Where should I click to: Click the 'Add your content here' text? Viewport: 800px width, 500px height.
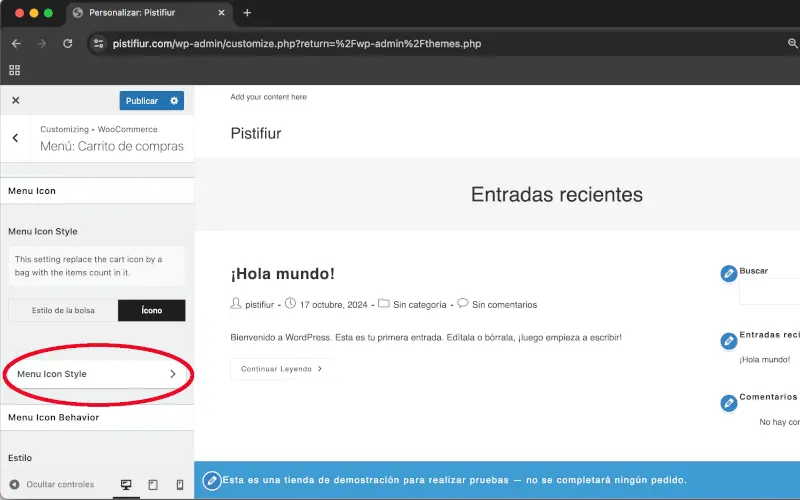[268, 97]
